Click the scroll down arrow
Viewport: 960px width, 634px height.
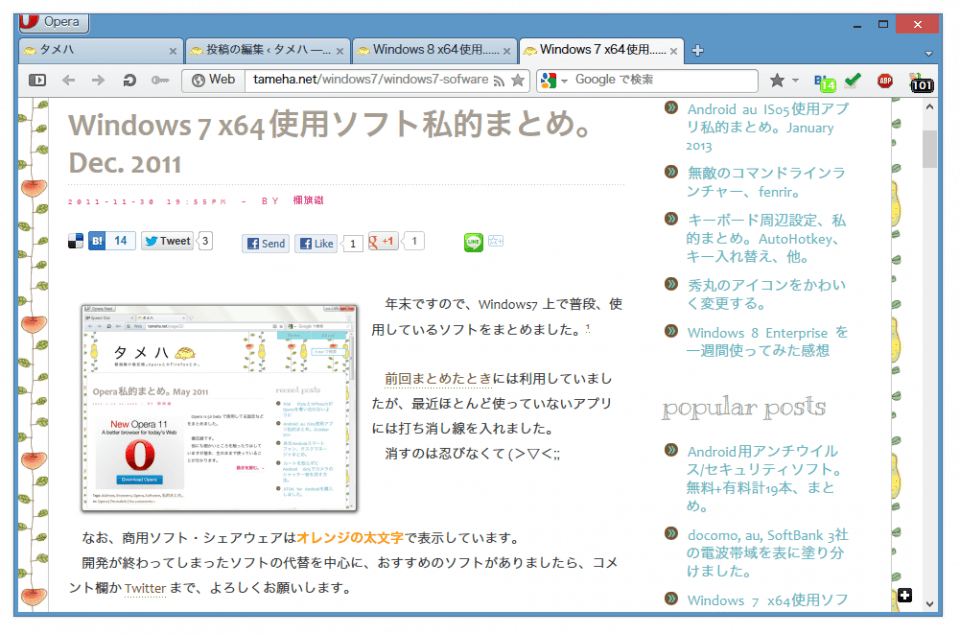pyautogui.click(x=929, y=604)
